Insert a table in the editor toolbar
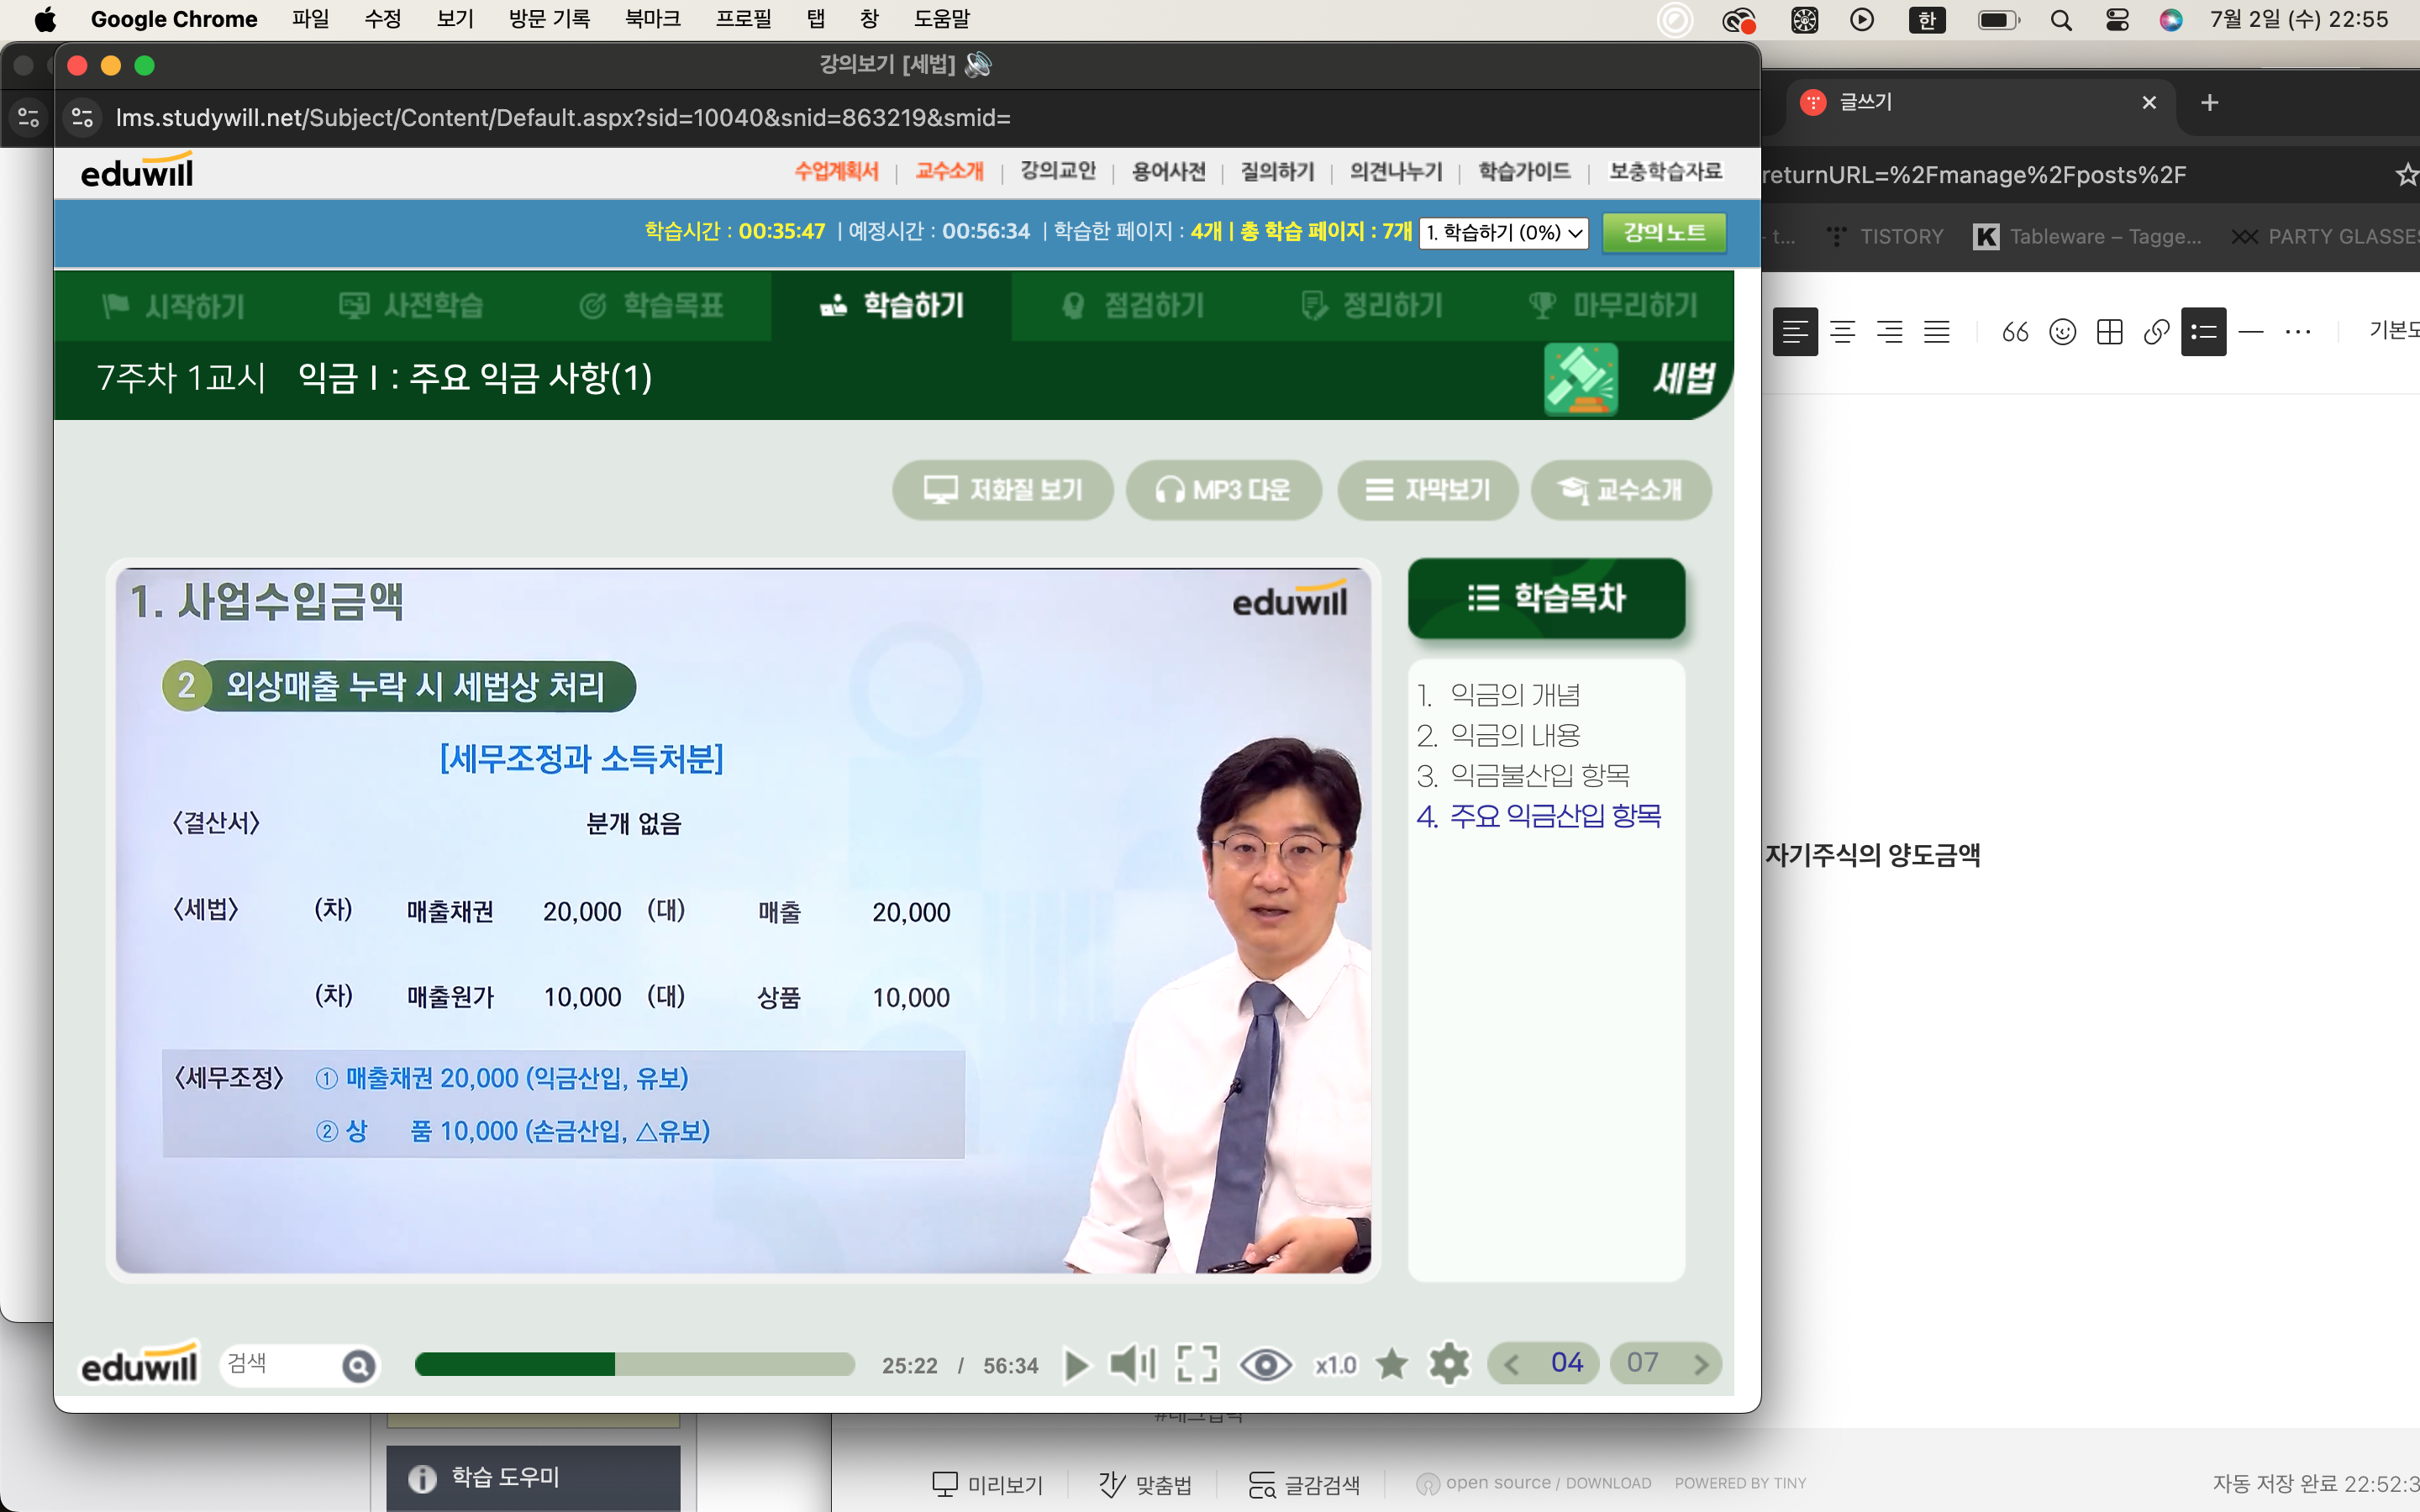Image resolution: width=2420 pixels, height=1512 pixels. coord(2109,332)
